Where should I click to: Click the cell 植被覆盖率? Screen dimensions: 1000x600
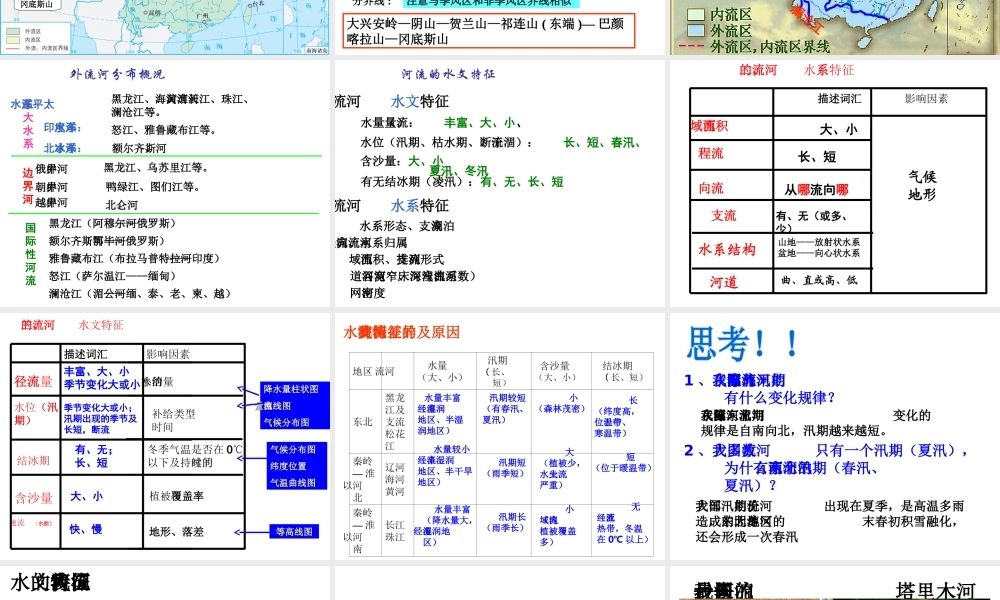[177, 496]
